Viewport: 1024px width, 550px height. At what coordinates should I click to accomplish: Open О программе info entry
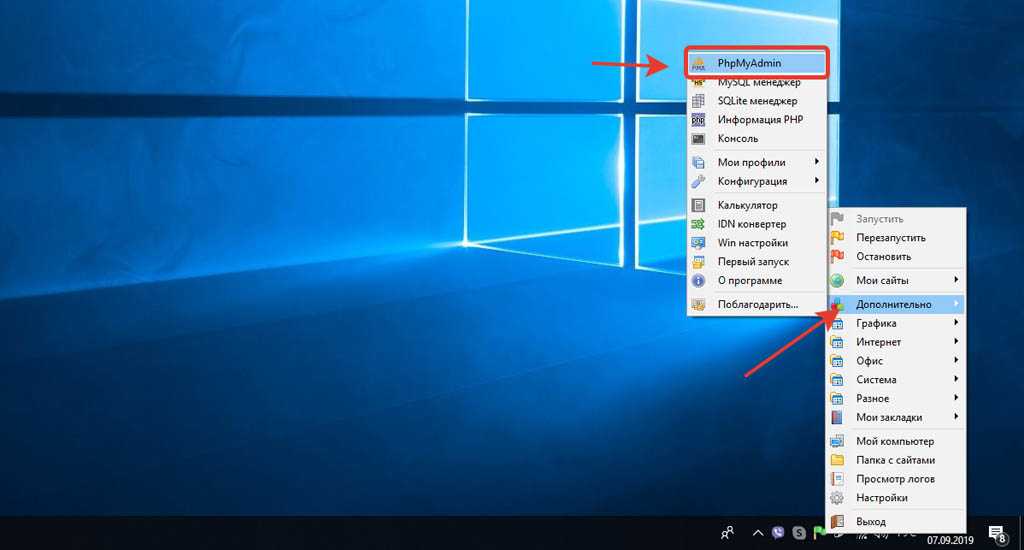click(x=749, y=281)
